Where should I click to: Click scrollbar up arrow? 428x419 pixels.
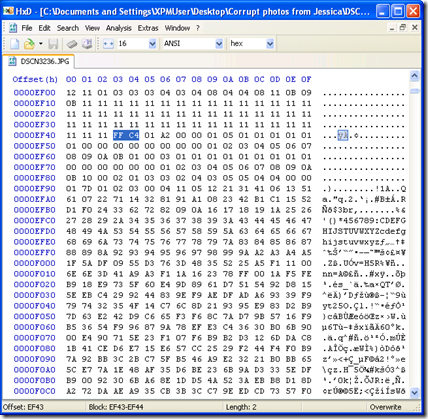pos(414,76)
